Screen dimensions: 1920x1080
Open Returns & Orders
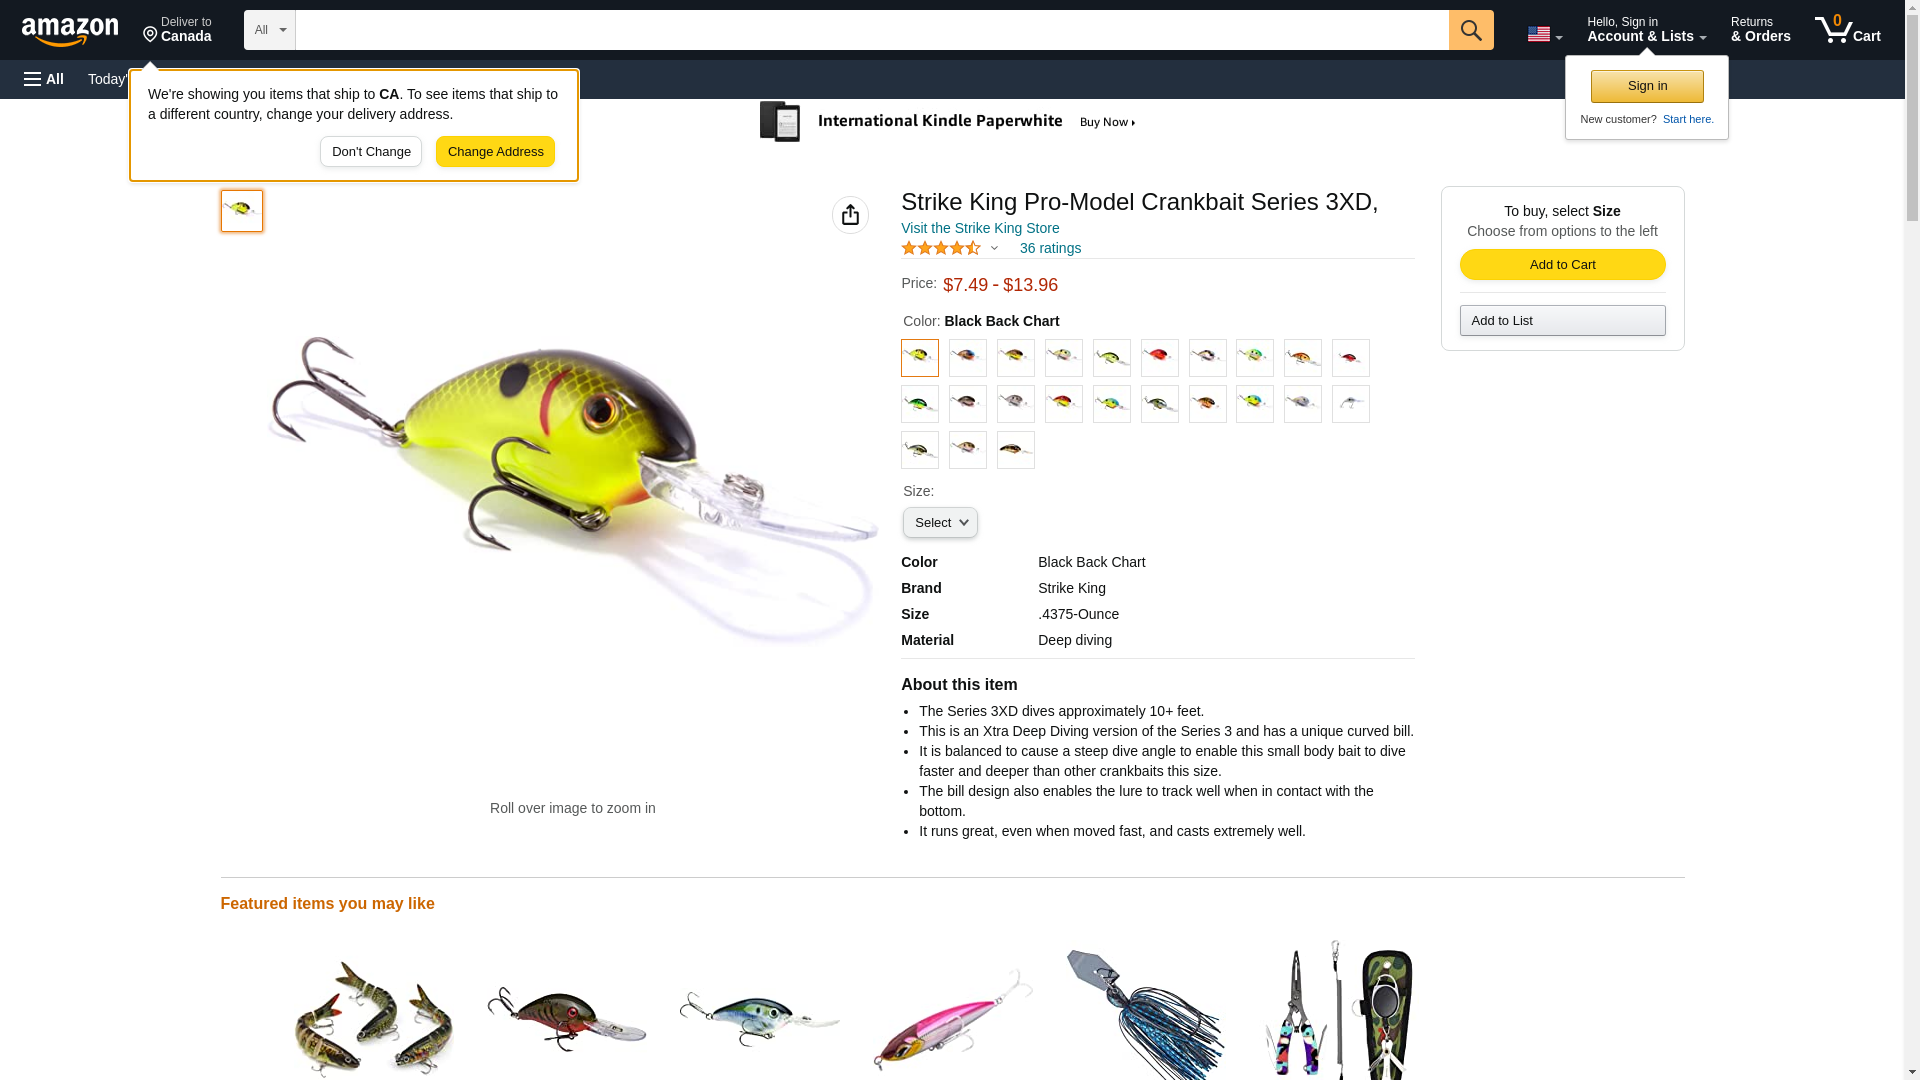(1760, 30)
